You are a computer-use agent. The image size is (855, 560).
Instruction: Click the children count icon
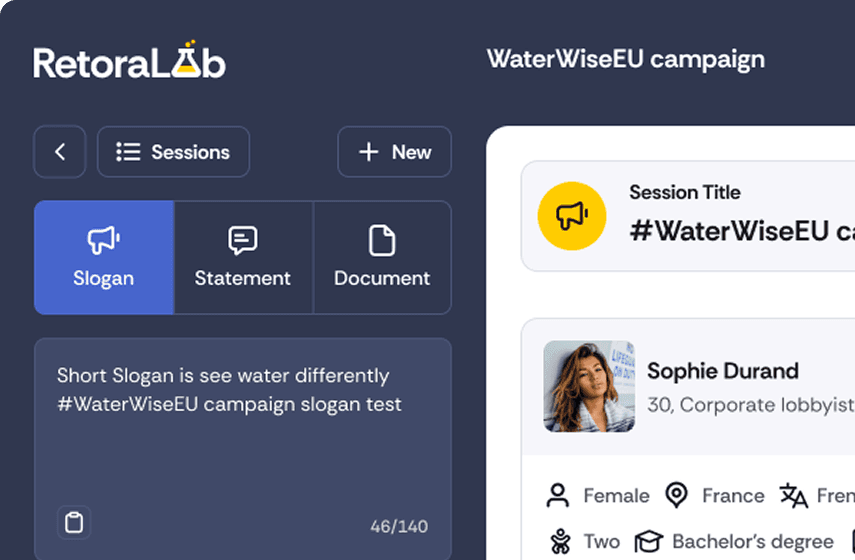tap(559, 541)
